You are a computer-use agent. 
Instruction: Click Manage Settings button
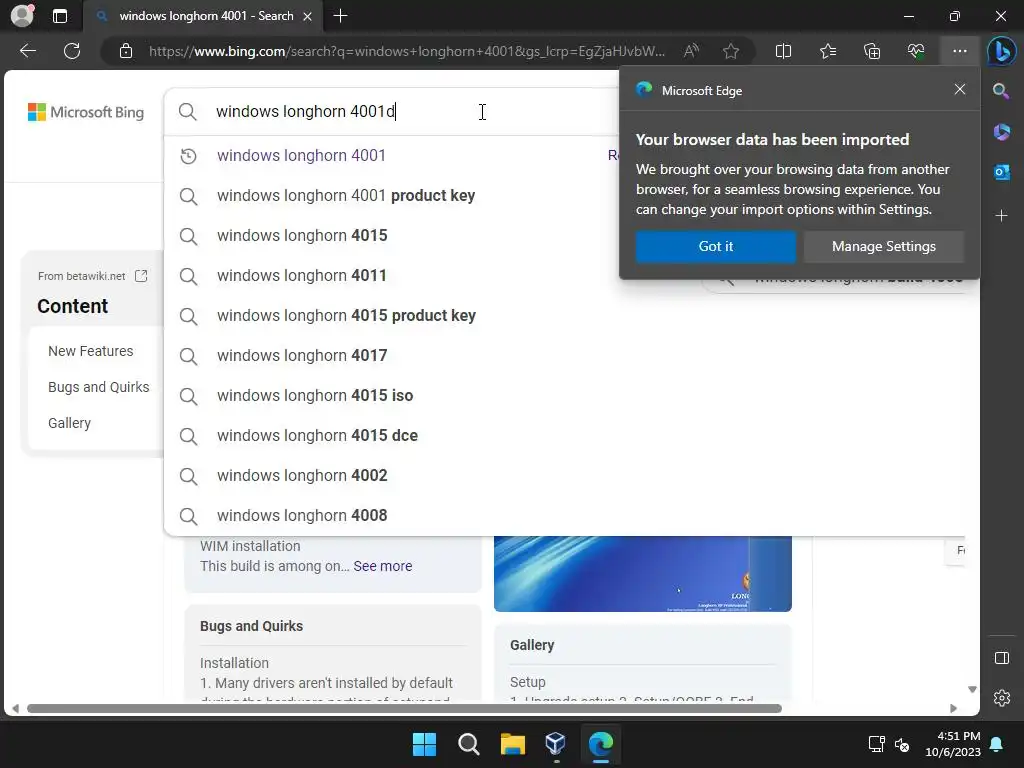coord(884,246)
